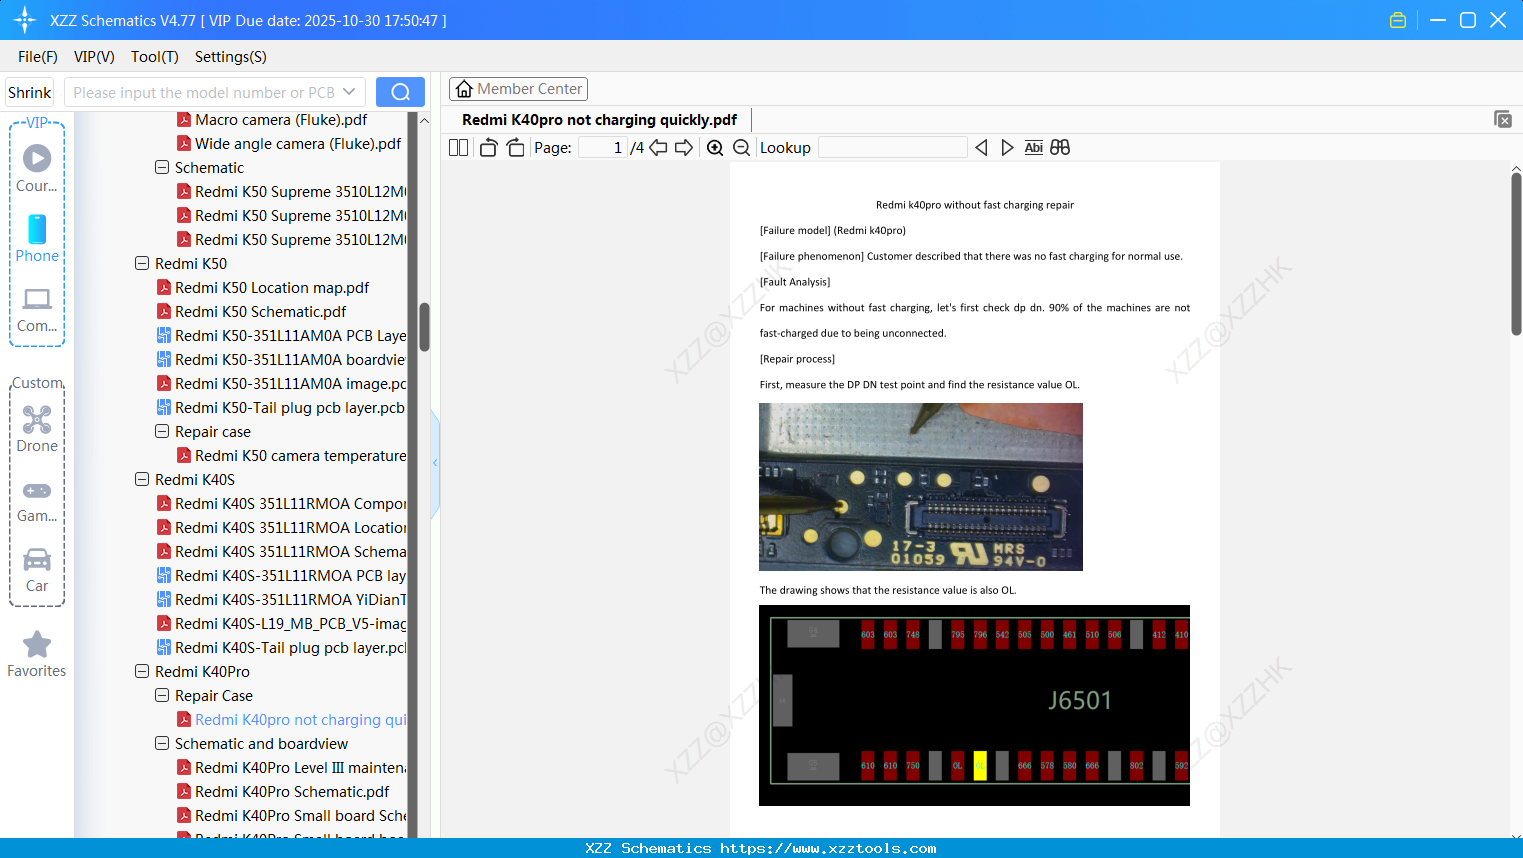This screenshot has height=858, width=1523.
Task: Open the Member Center home button
Action: tap(518, 89)
